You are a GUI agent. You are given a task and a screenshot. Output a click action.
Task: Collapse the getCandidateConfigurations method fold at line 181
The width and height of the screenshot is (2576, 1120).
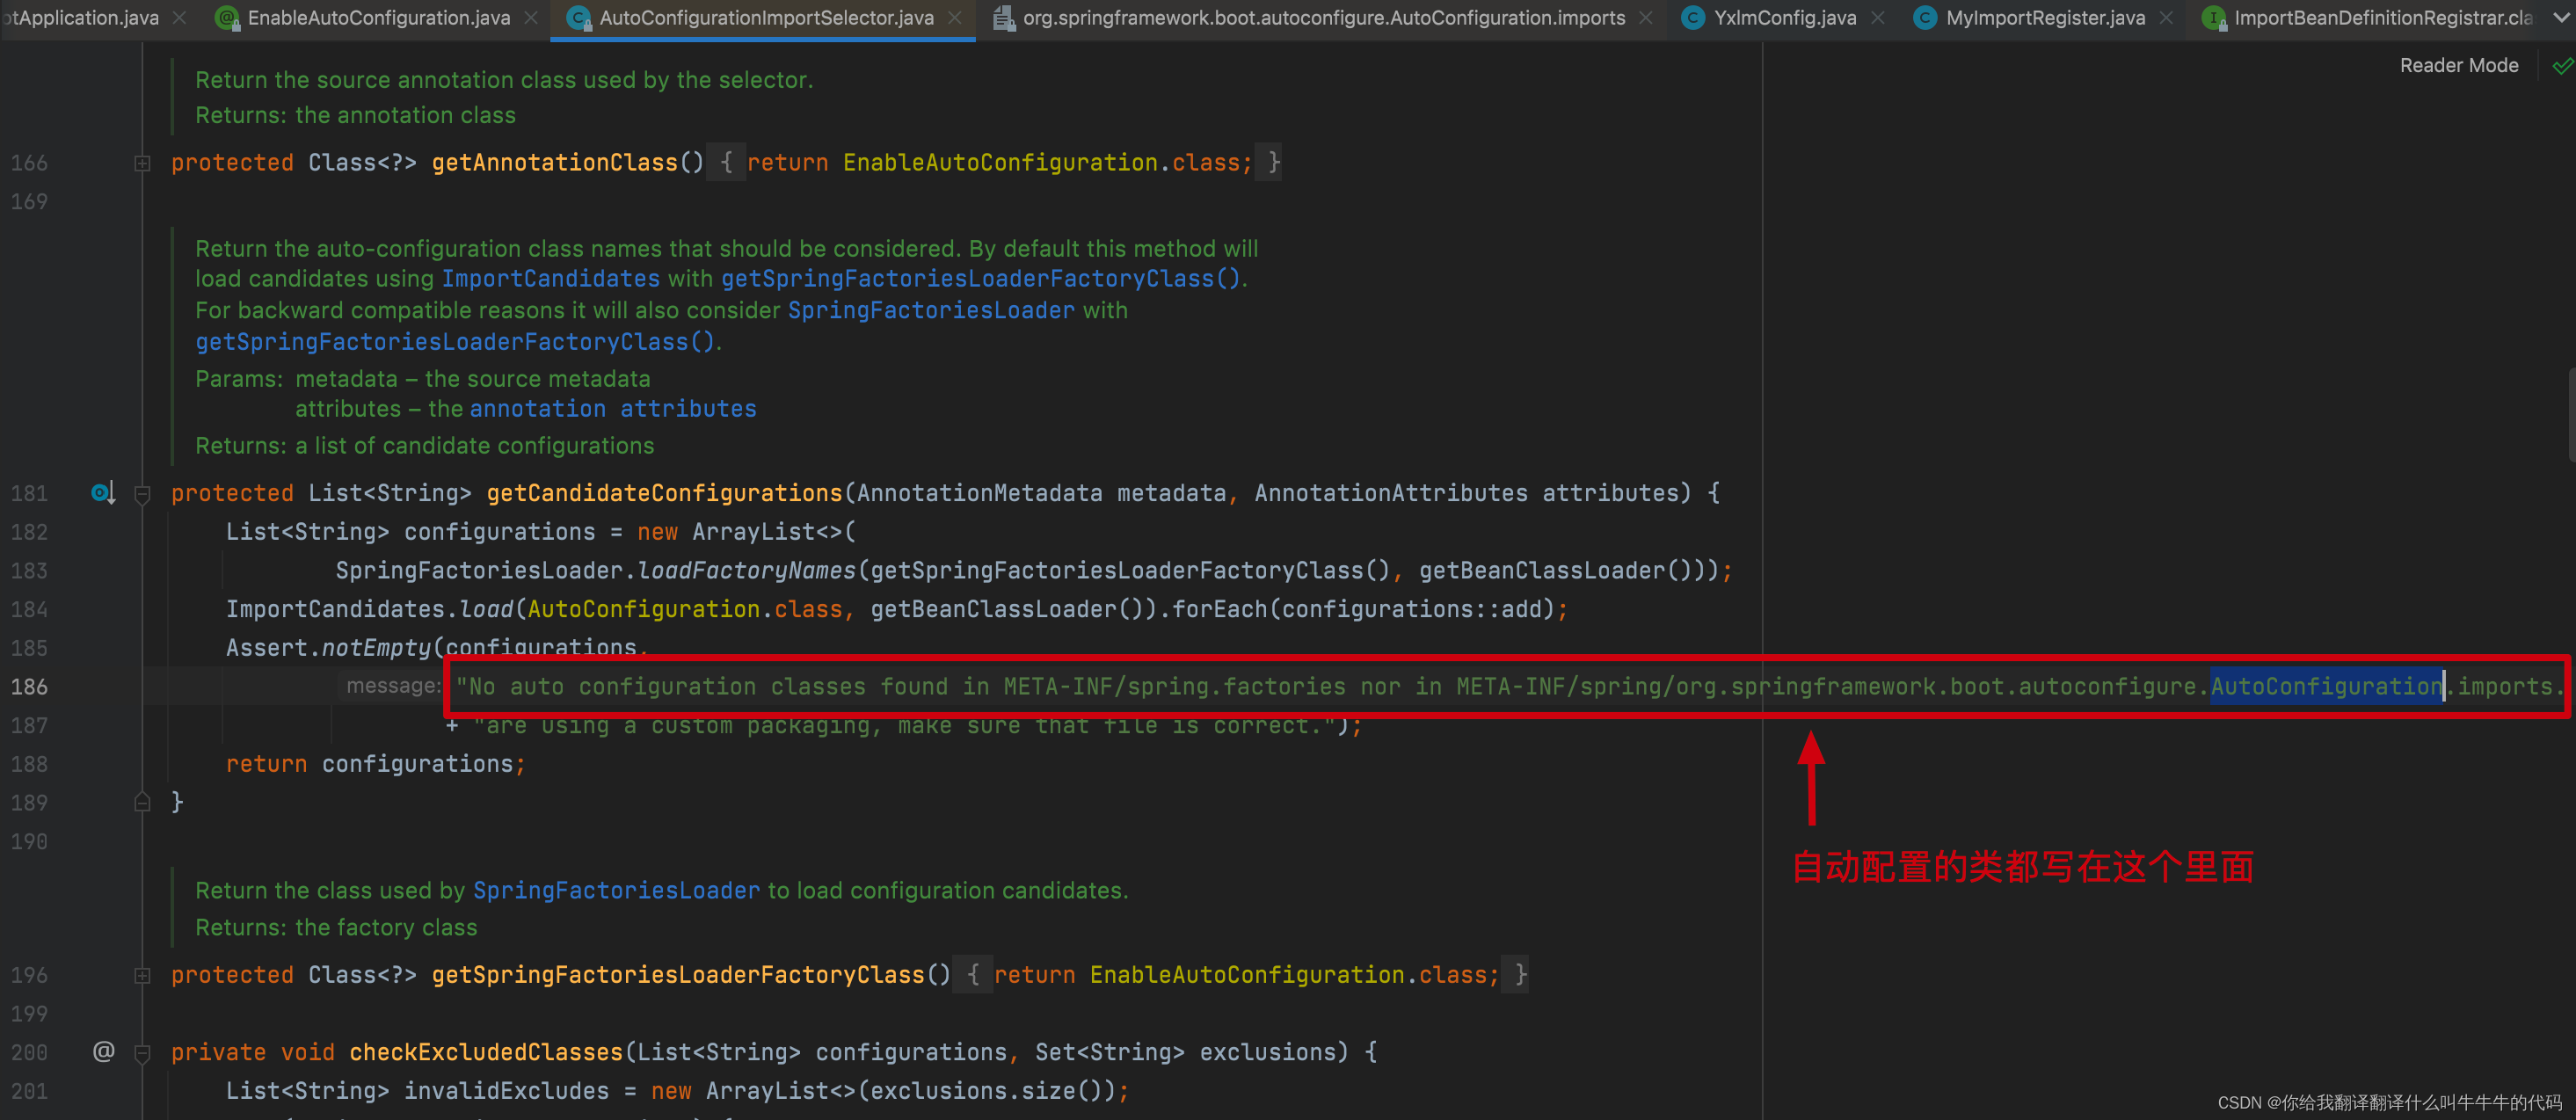click(142, 494)
